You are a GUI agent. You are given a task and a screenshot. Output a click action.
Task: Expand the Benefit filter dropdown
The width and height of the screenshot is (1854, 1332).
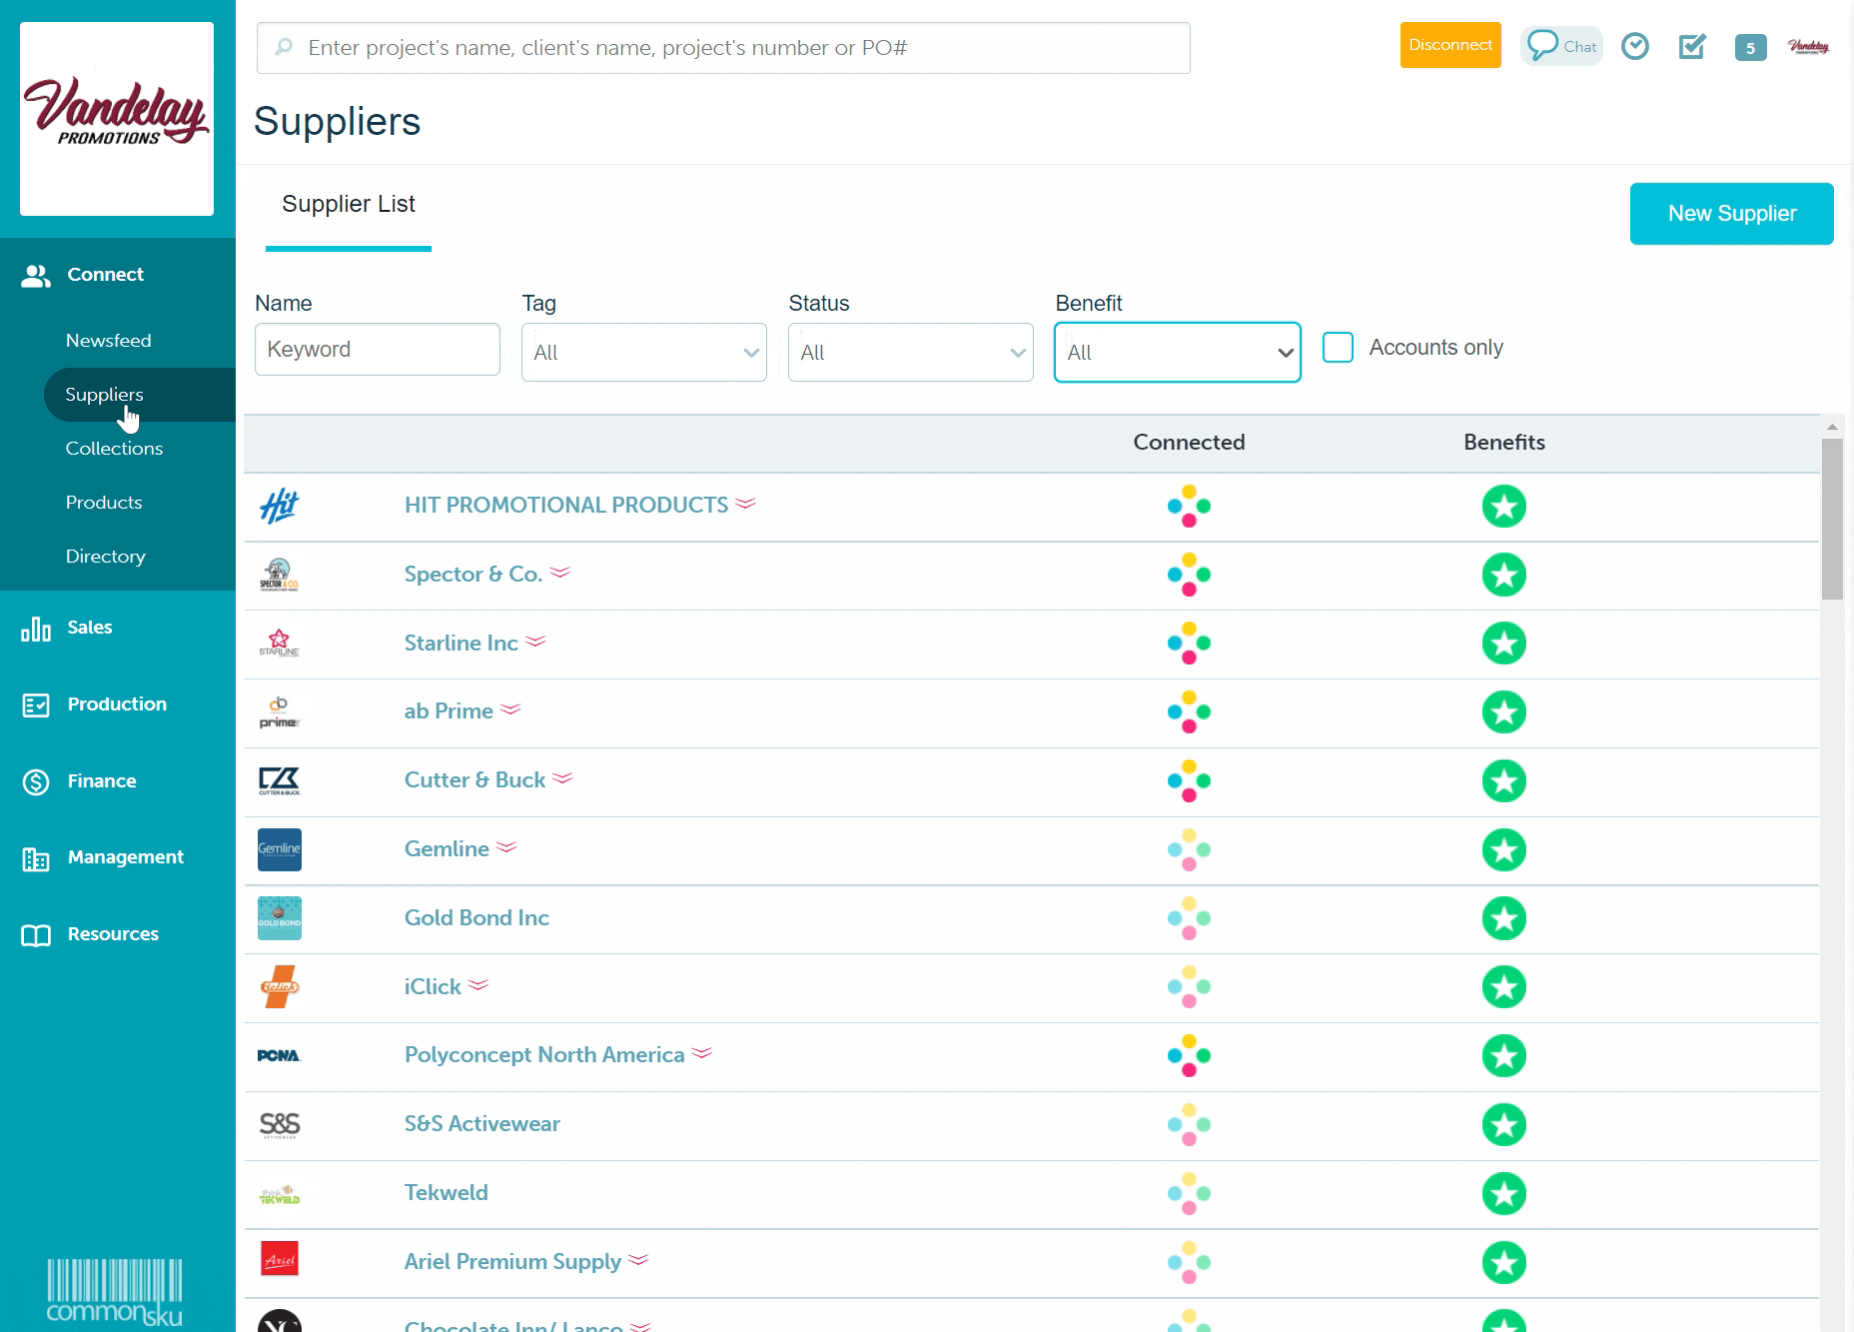click(x=1177, y=352)
